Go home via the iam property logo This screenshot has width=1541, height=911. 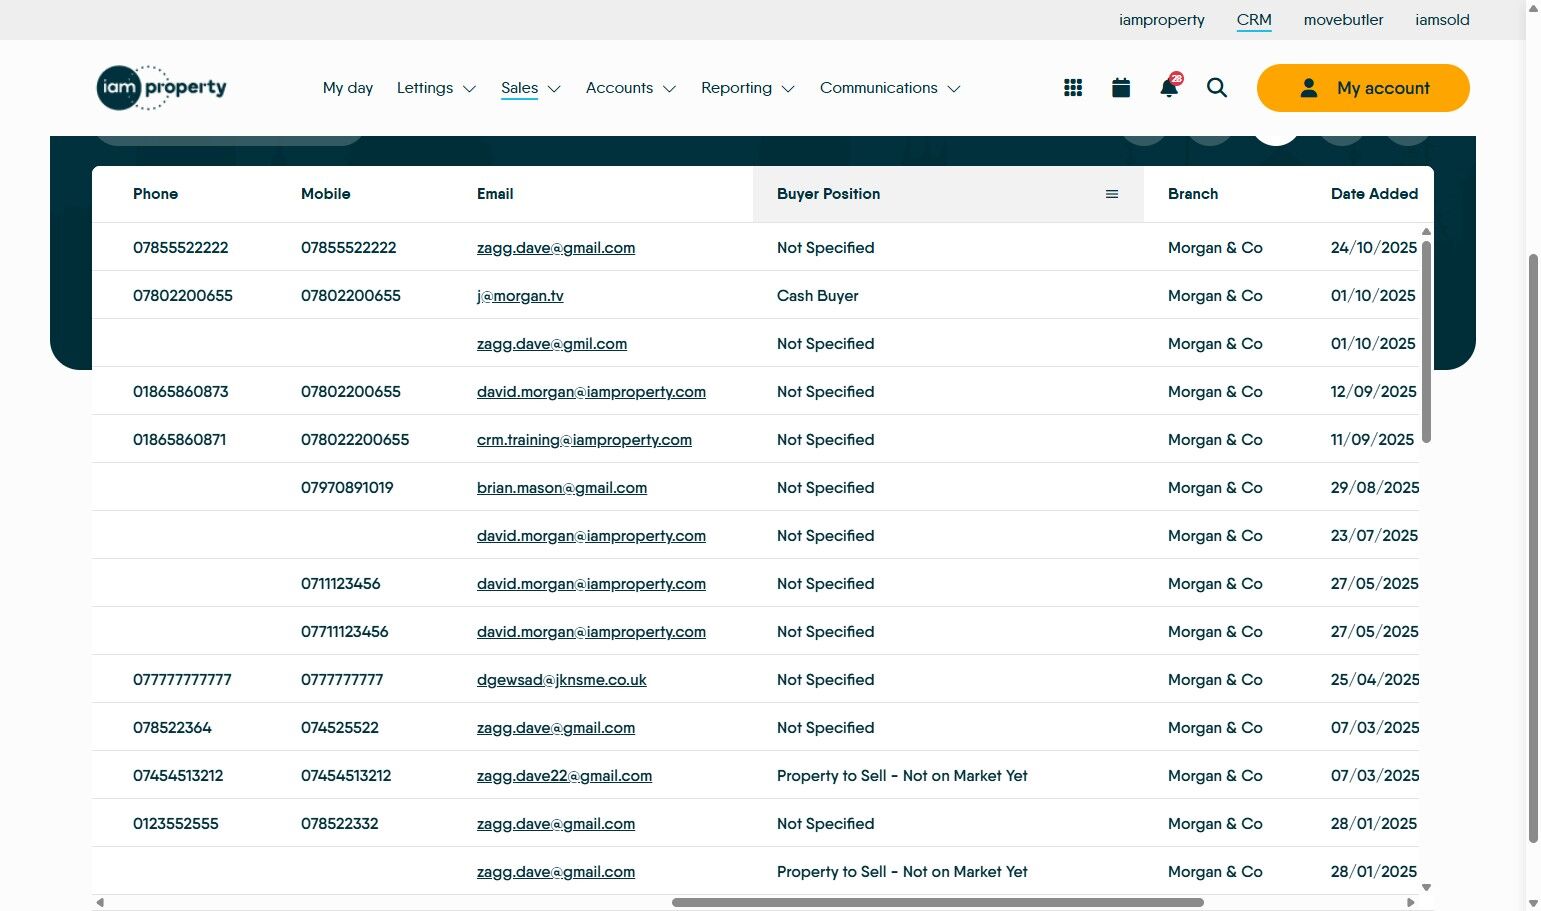pyautogui.click(x=162, y=88)
